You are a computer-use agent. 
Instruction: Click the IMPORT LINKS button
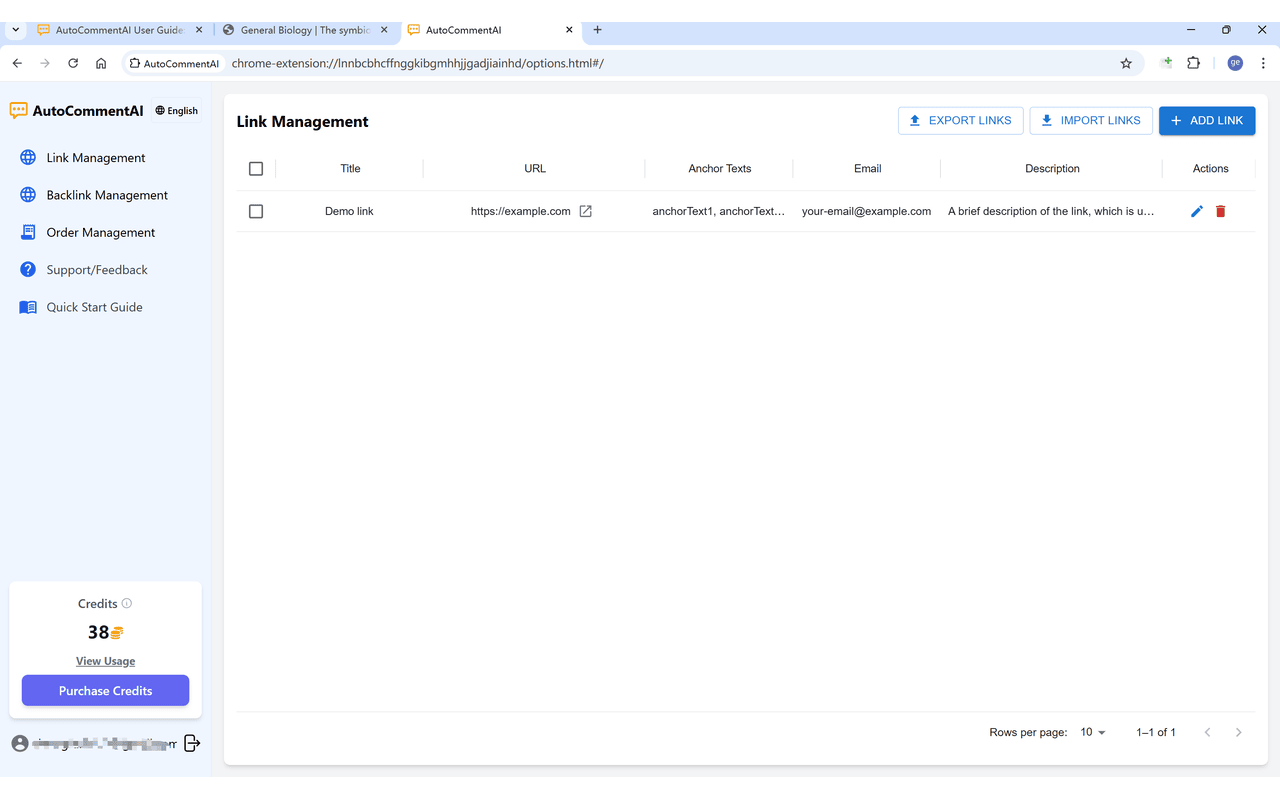tap(1091, 120)
